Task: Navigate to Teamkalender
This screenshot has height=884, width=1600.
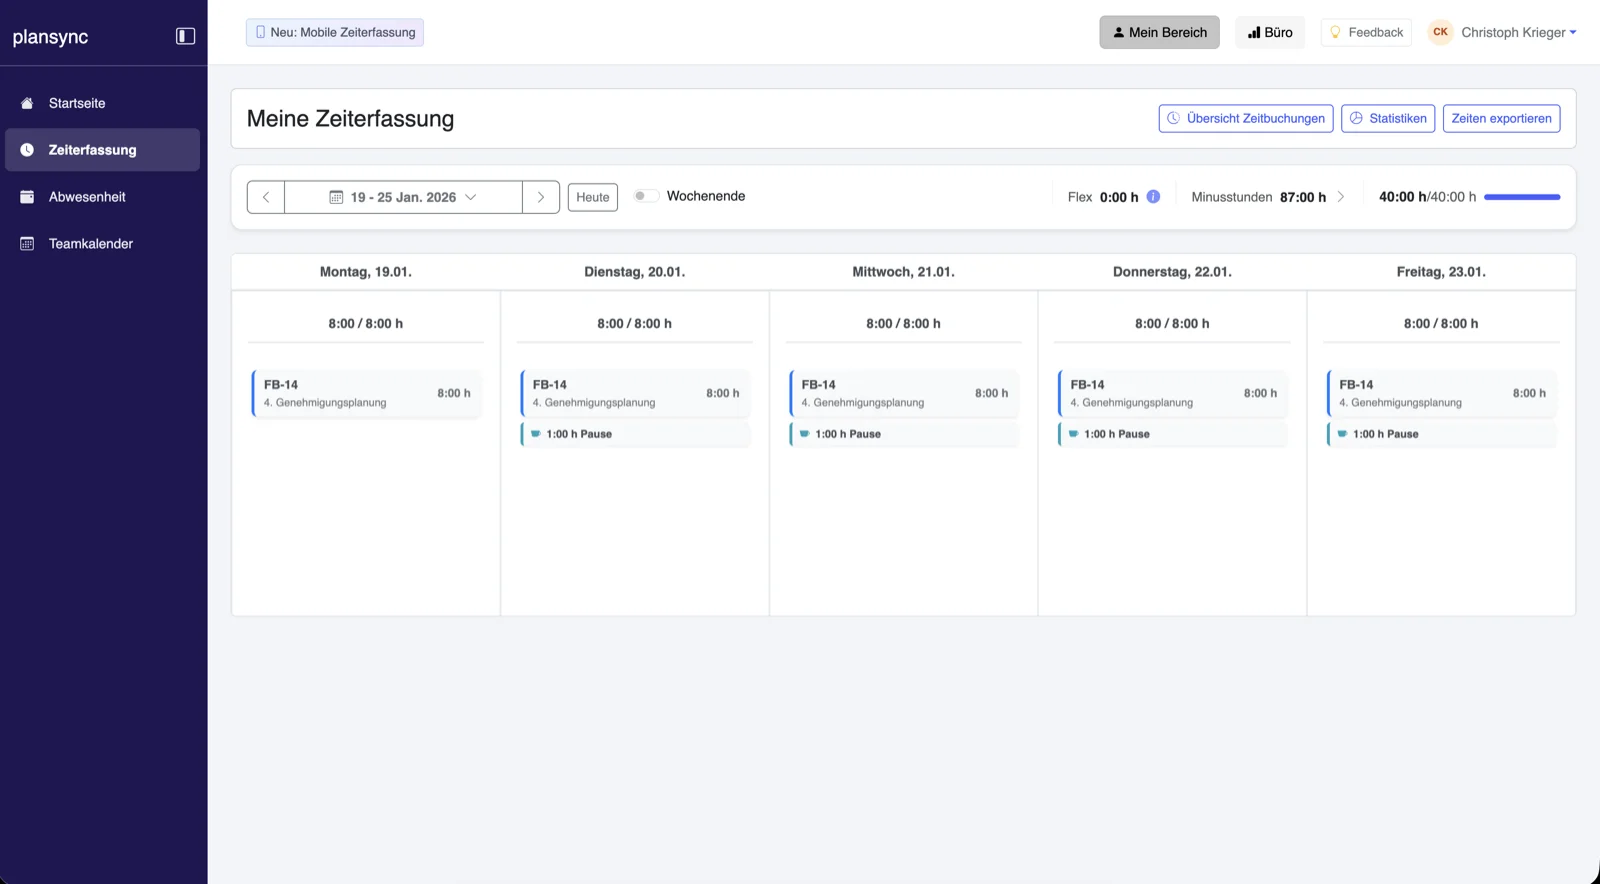Action: click(90, 244)
